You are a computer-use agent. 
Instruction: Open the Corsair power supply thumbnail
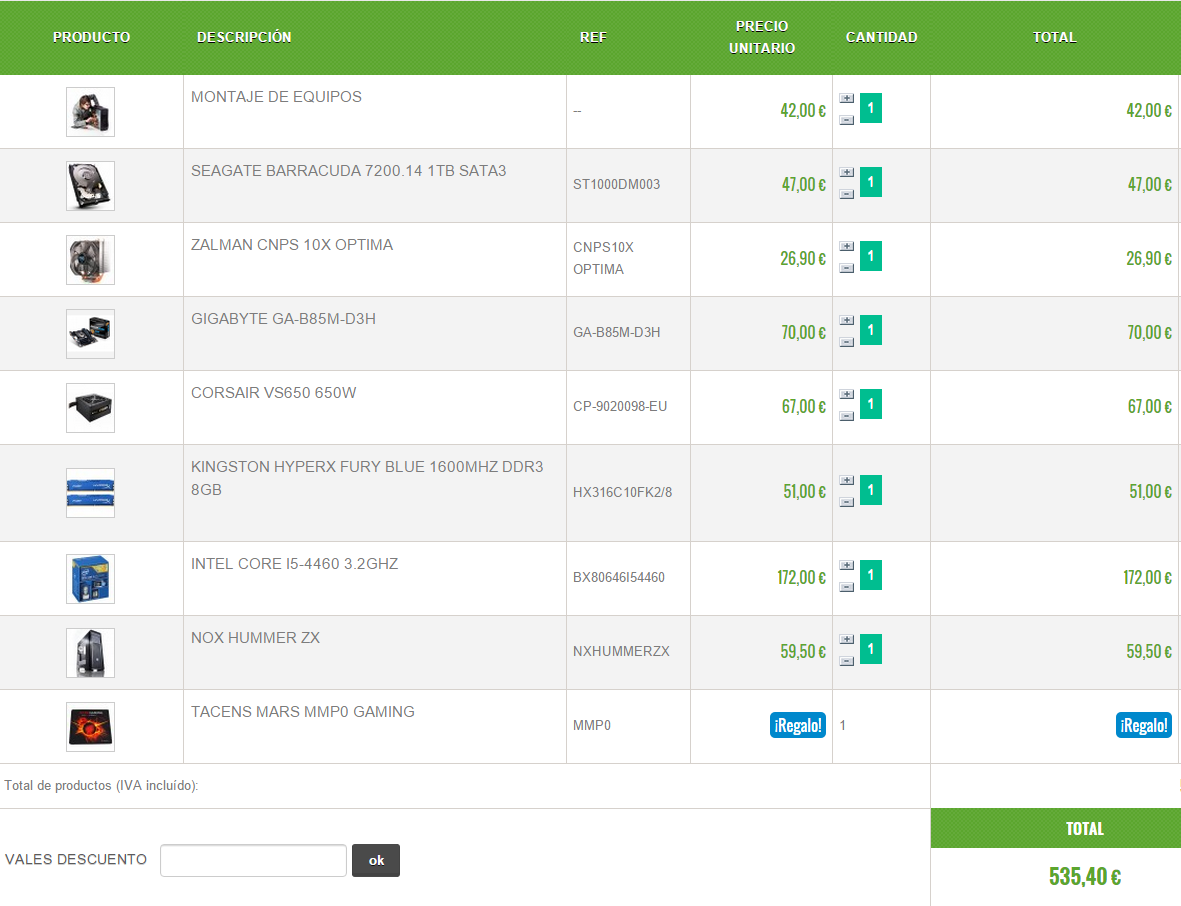90,407
